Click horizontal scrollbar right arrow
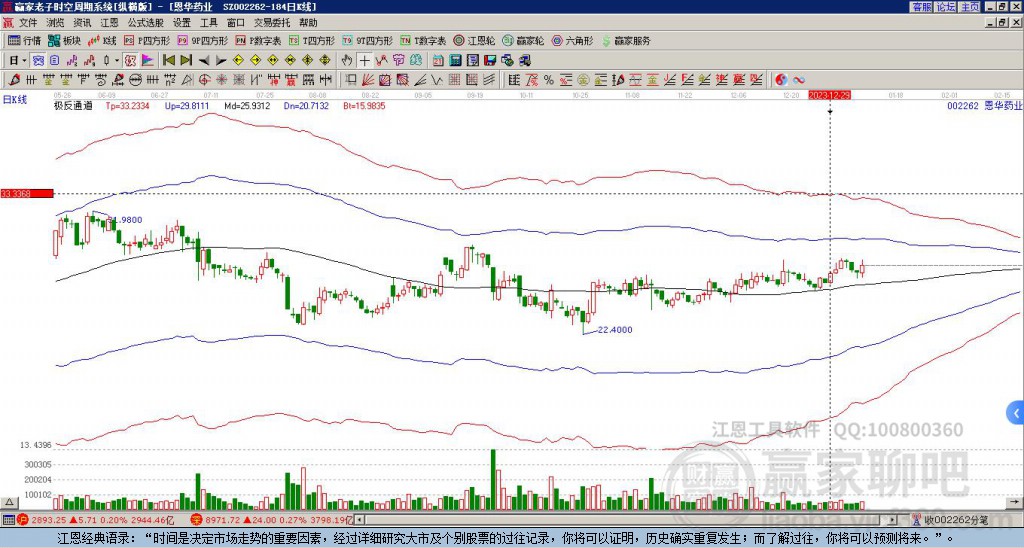Viewport: 1024px width, 548px height. [x=893, y=520]
